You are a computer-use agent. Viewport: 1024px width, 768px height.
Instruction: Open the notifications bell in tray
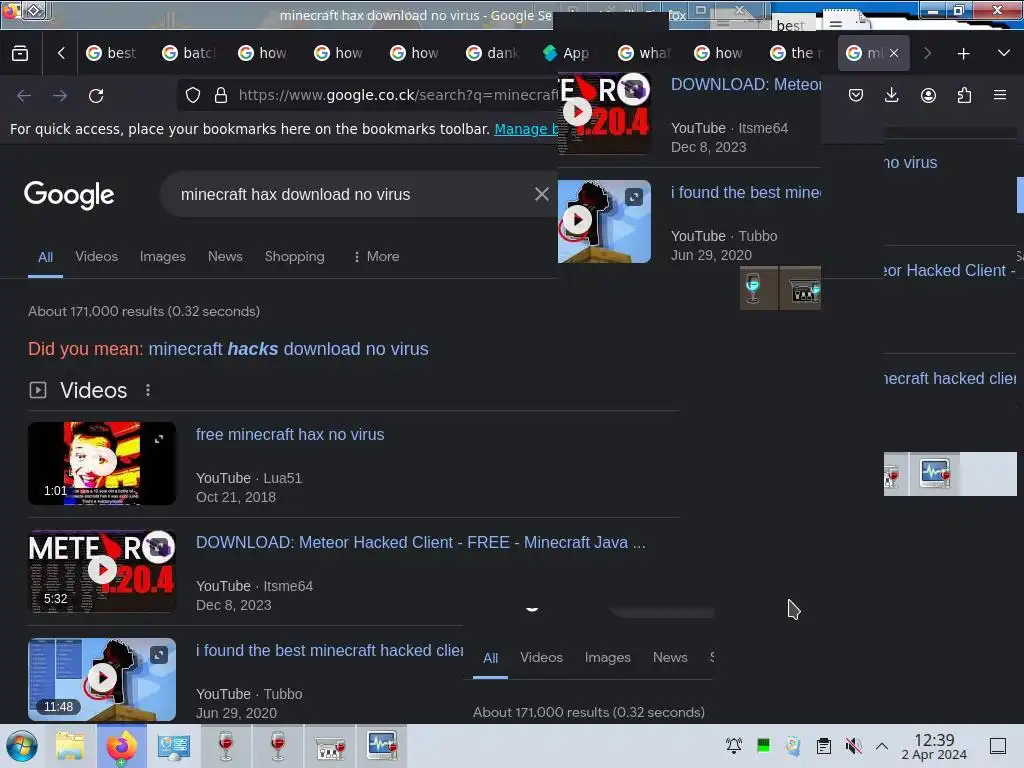click(734, 746)
